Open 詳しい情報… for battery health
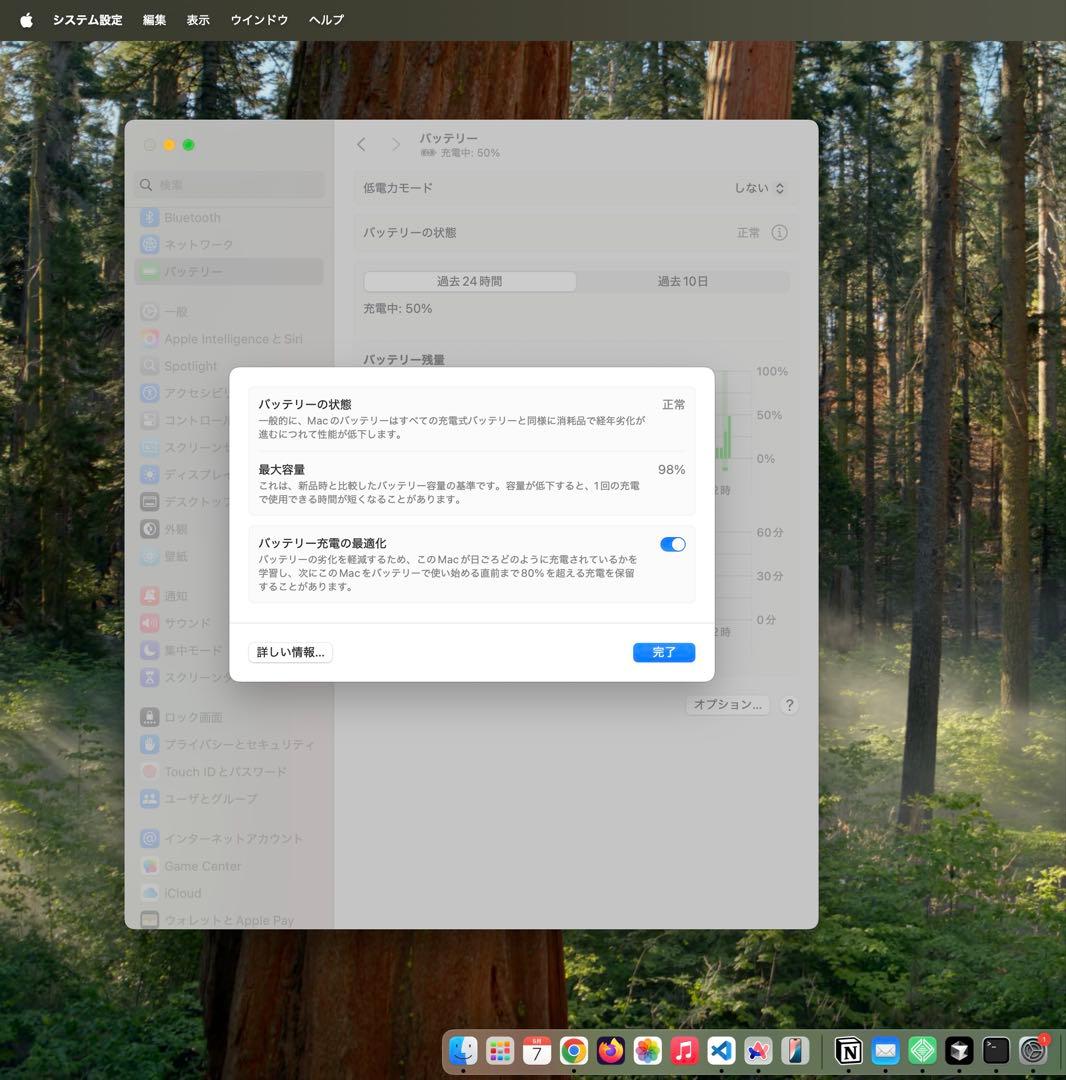Screen dimensions: 1066x1080 289,652
